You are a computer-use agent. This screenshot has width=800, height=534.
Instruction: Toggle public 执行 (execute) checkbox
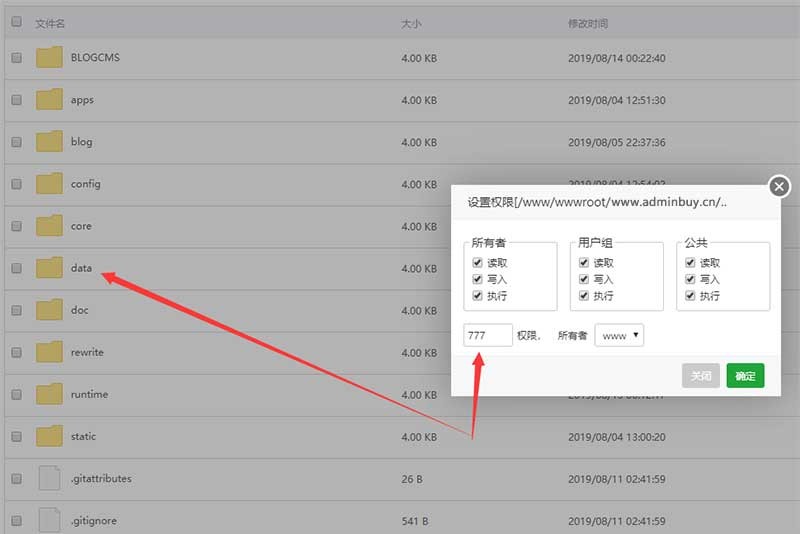[x=690, y=297]
